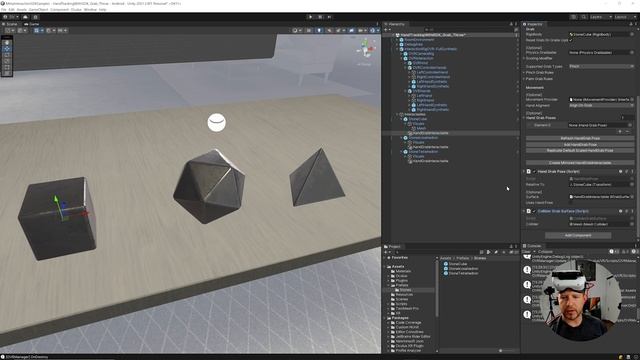Click the Rigidbody object field
This screenshot has height=360, width=640.
tap(602, 34)
